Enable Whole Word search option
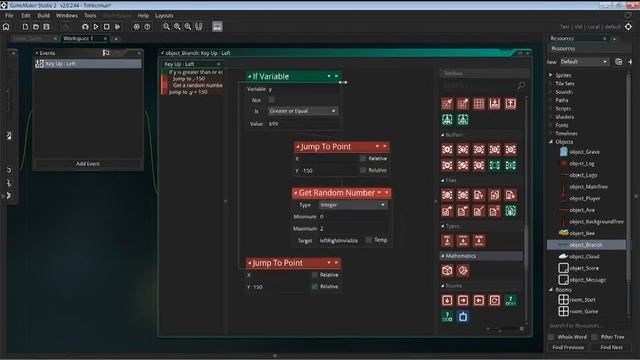Image resolution: width=640 pixels, height=360 pixels. pos(551,337)
